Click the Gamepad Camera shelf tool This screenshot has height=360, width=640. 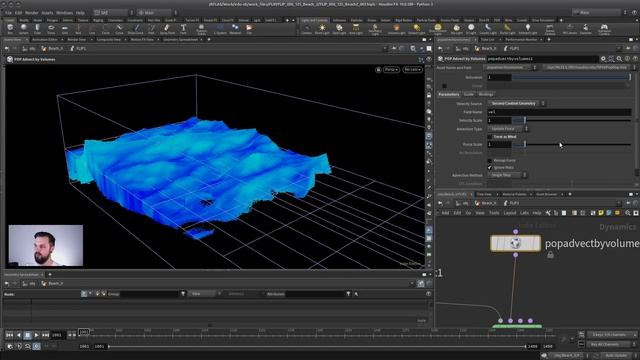pos(604,29)
